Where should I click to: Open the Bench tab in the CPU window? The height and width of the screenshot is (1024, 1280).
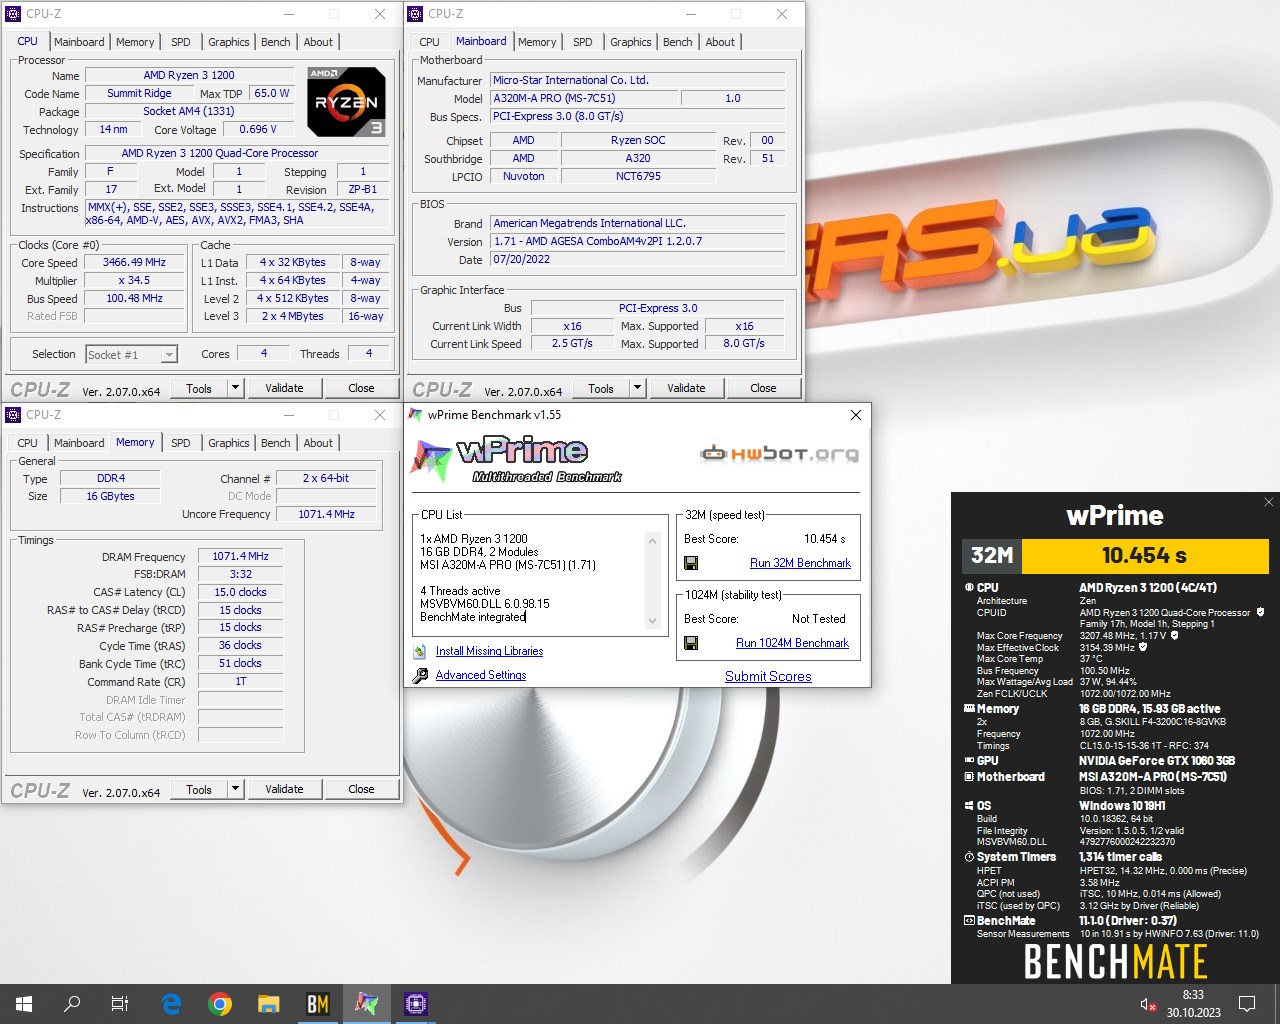click(276, 42)
